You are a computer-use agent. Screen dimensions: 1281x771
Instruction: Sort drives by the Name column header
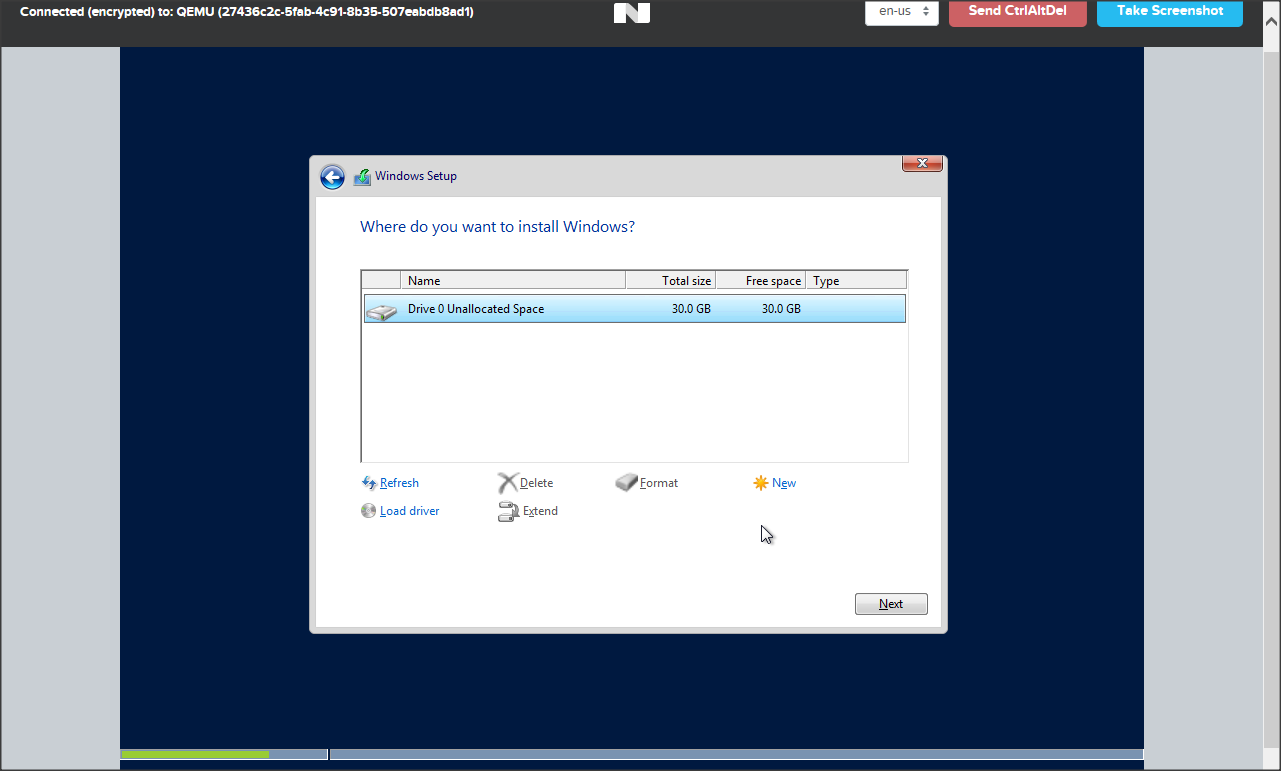coord(512,281)
